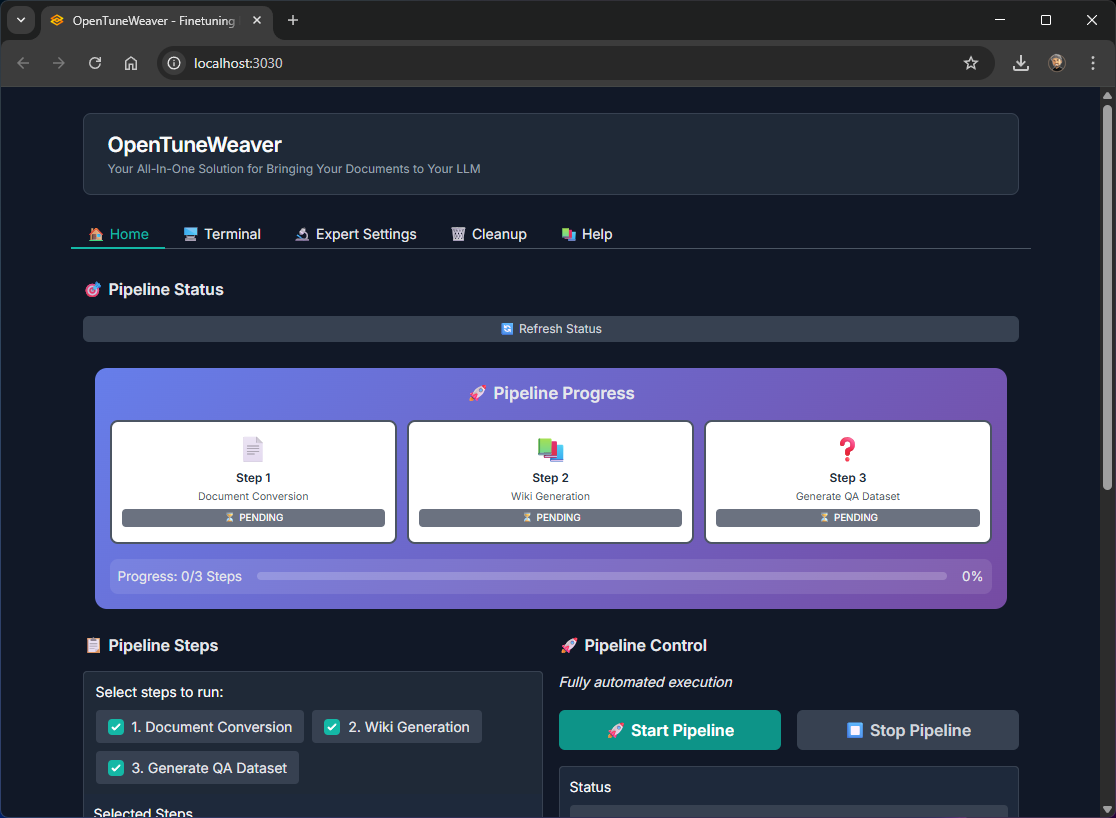Switch to the Home tab
The height and width of the screenshot is (818, 1116).
pyautogui.click(x=118, y=234)
